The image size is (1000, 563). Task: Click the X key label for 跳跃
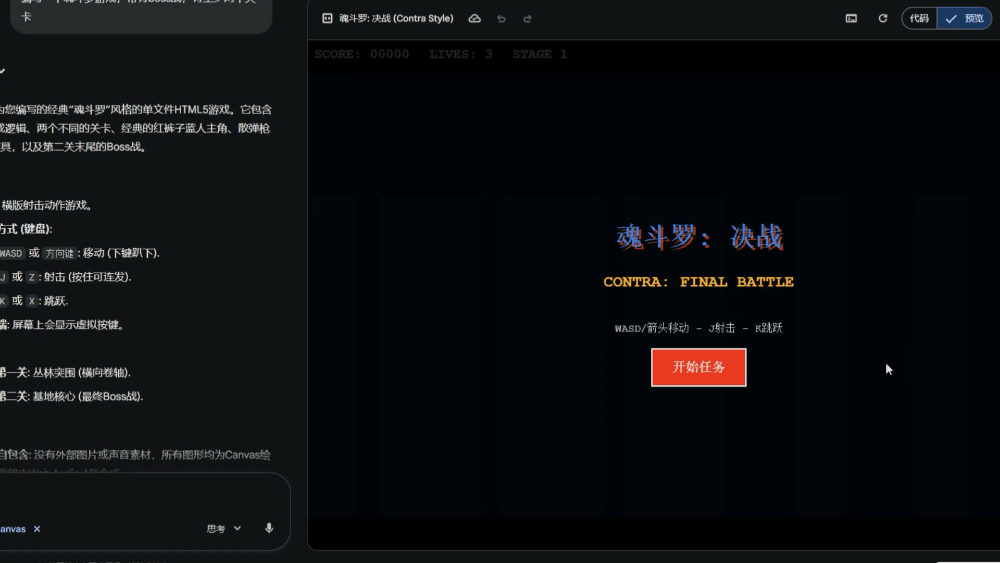32,301
